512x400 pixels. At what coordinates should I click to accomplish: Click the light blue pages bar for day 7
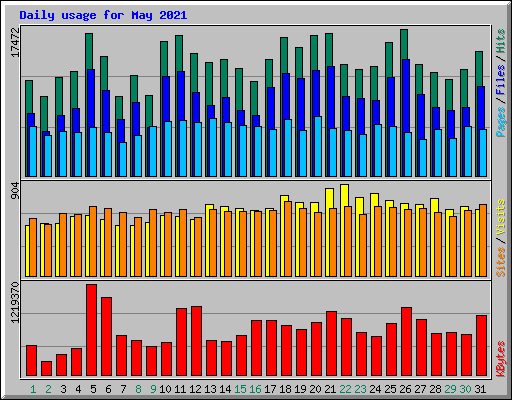[x=123, y=160]
